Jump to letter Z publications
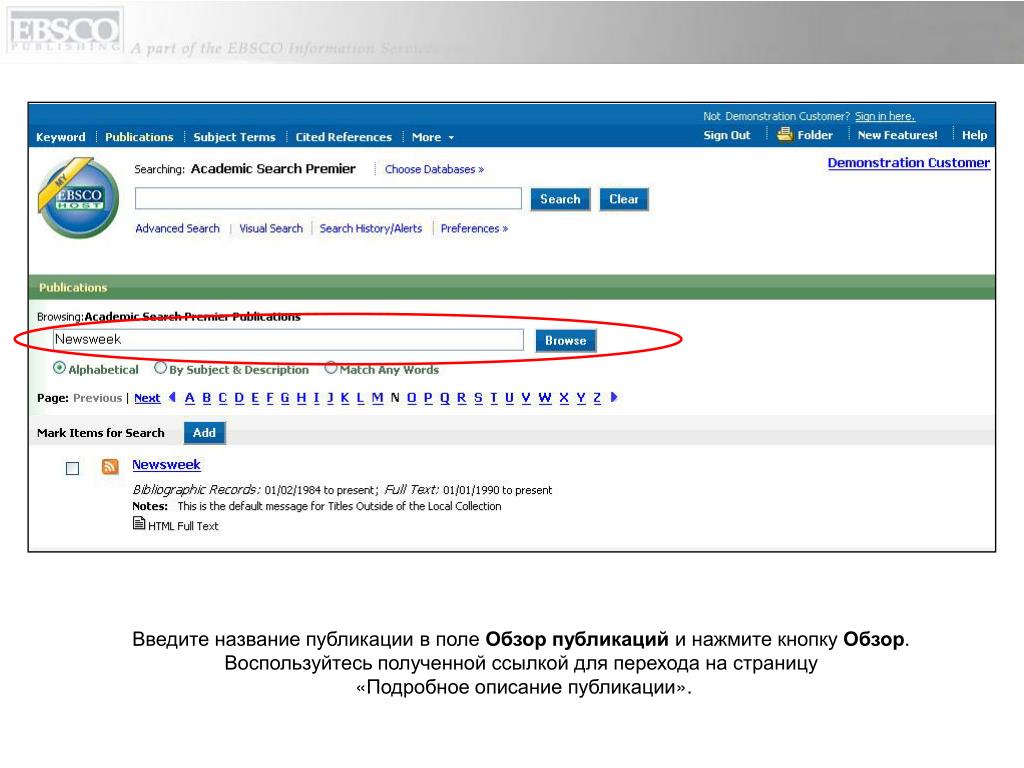The height and width of the screenshot is (768, 1024). coord(597,398)
